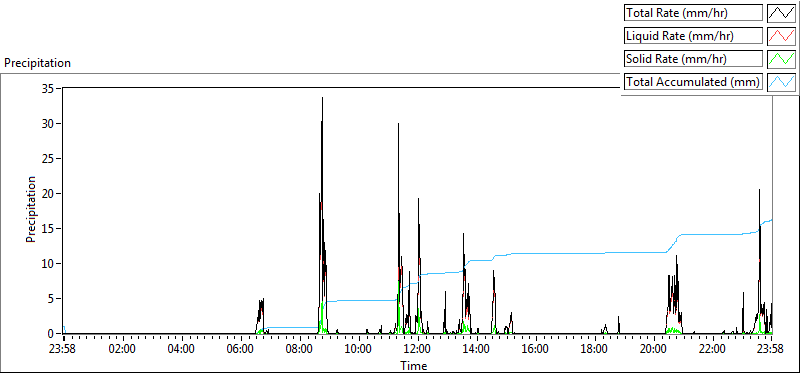
Task: Click the 22:00 time axis label
Action: (712, 350)
